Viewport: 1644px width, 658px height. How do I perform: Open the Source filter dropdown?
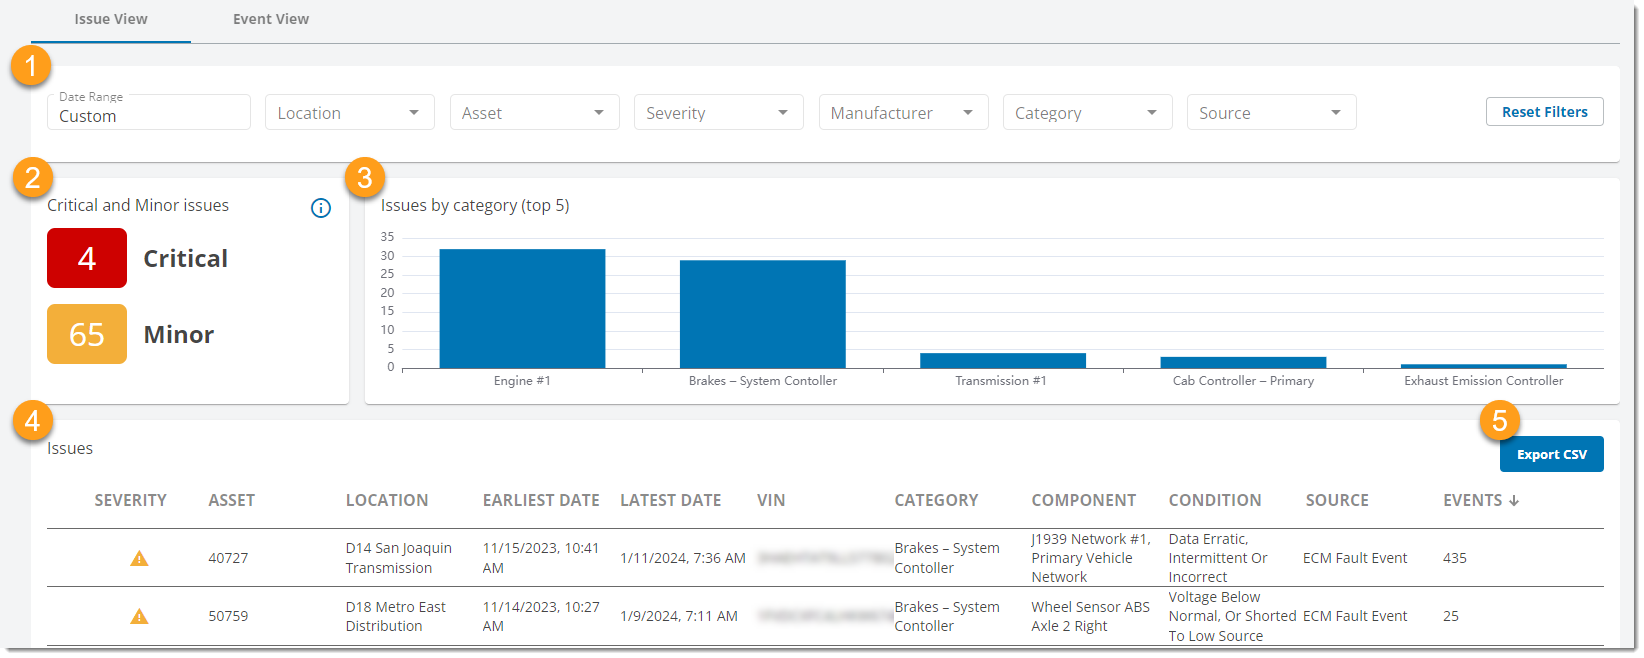pos(1271,112)
